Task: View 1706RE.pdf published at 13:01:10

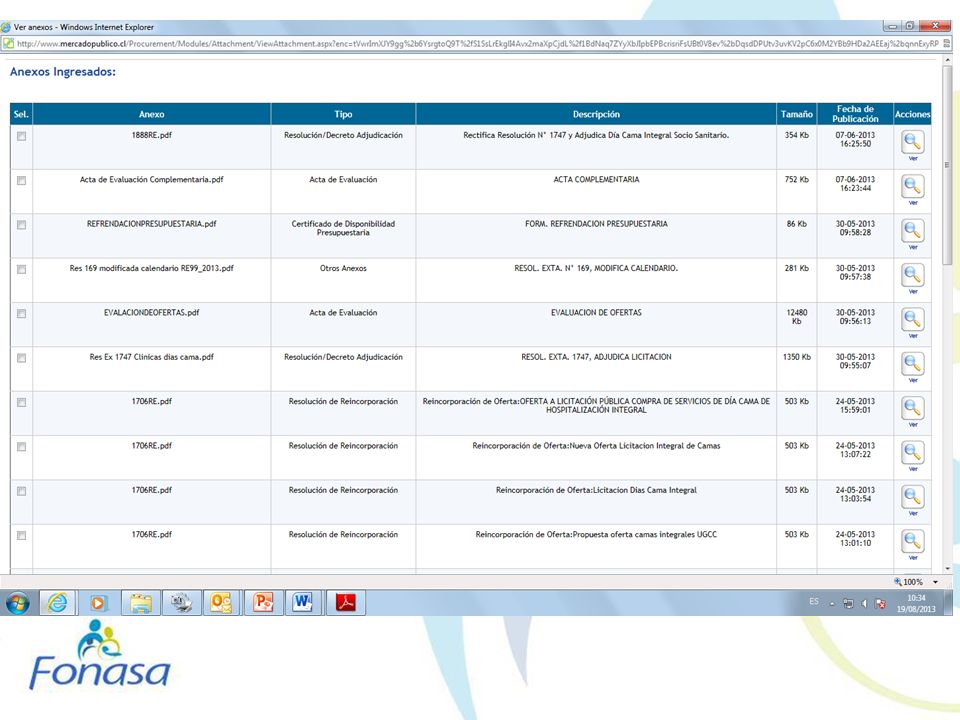Action: point(912,541)
